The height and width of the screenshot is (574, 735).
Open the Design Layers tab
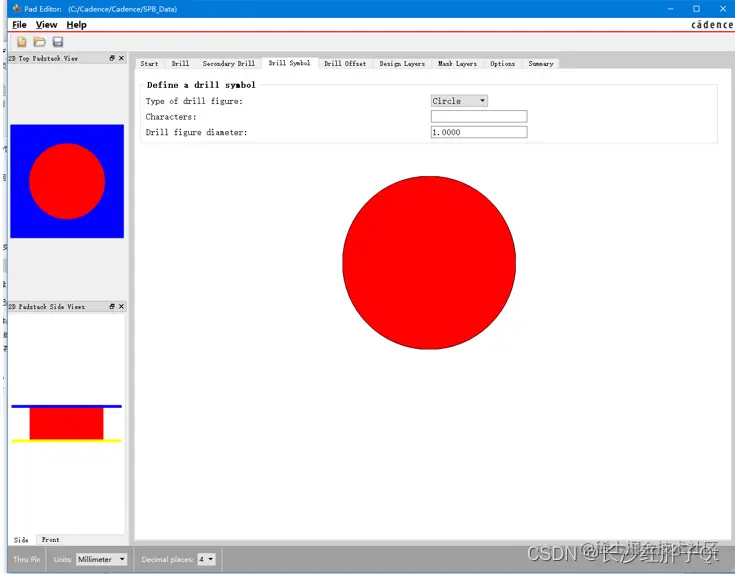tap(402, 63)
